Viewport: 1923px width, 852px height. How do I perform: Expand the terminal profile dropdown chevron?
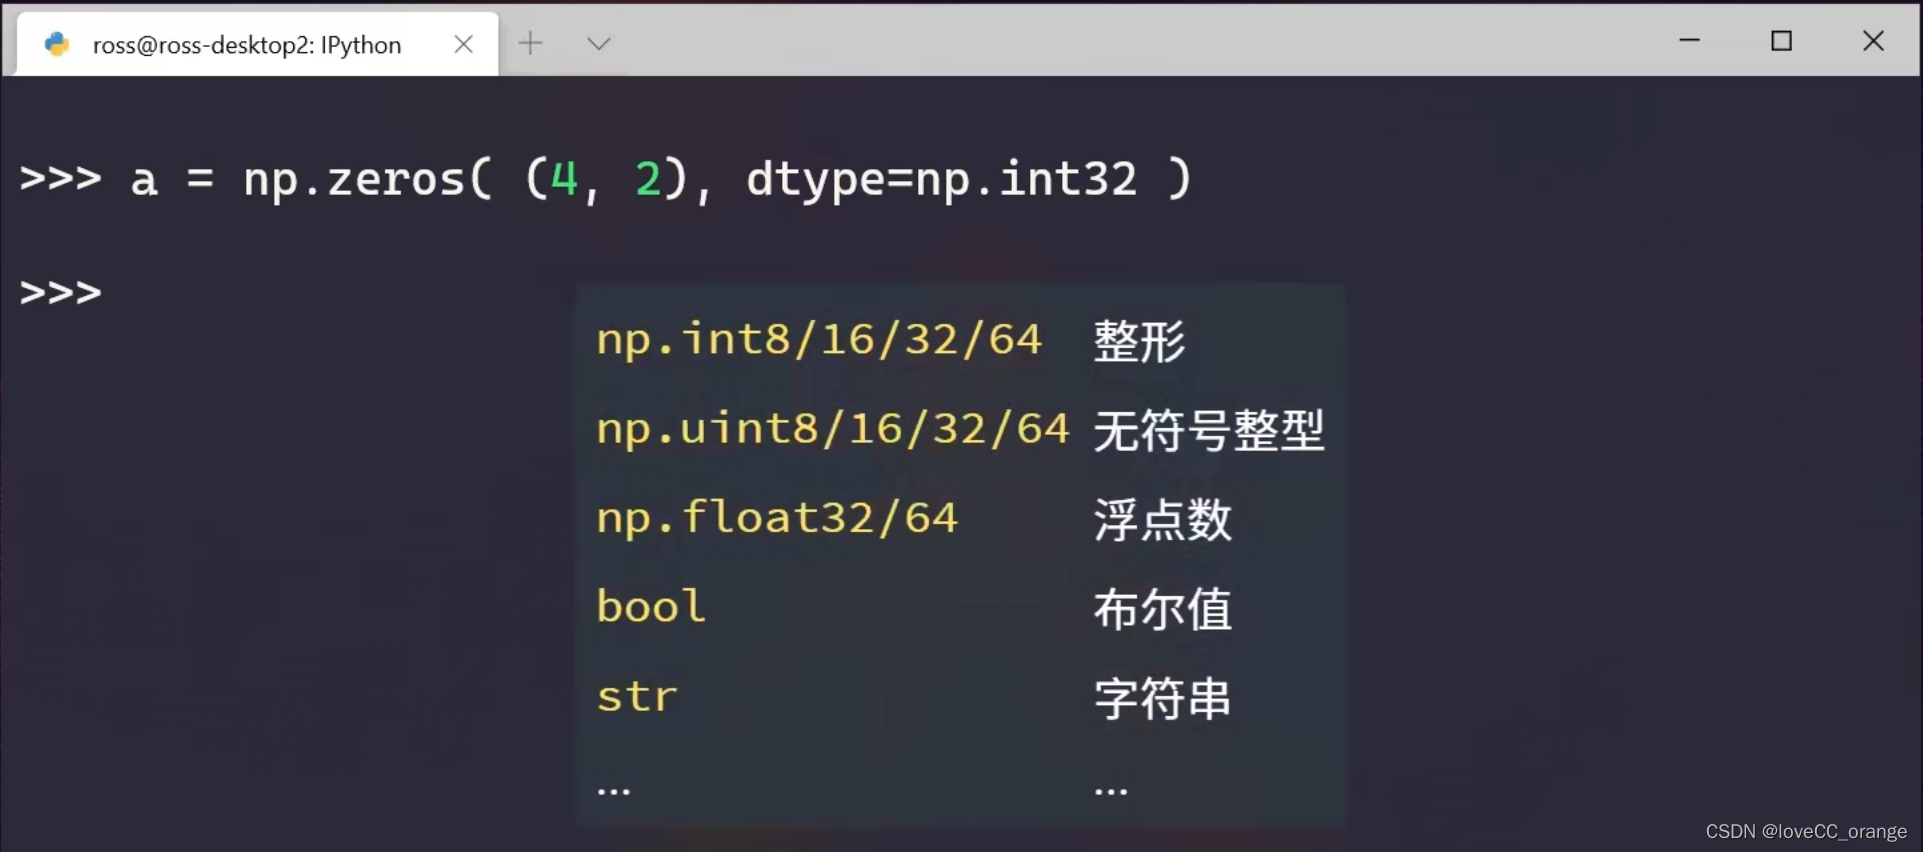tap(599, 43)
